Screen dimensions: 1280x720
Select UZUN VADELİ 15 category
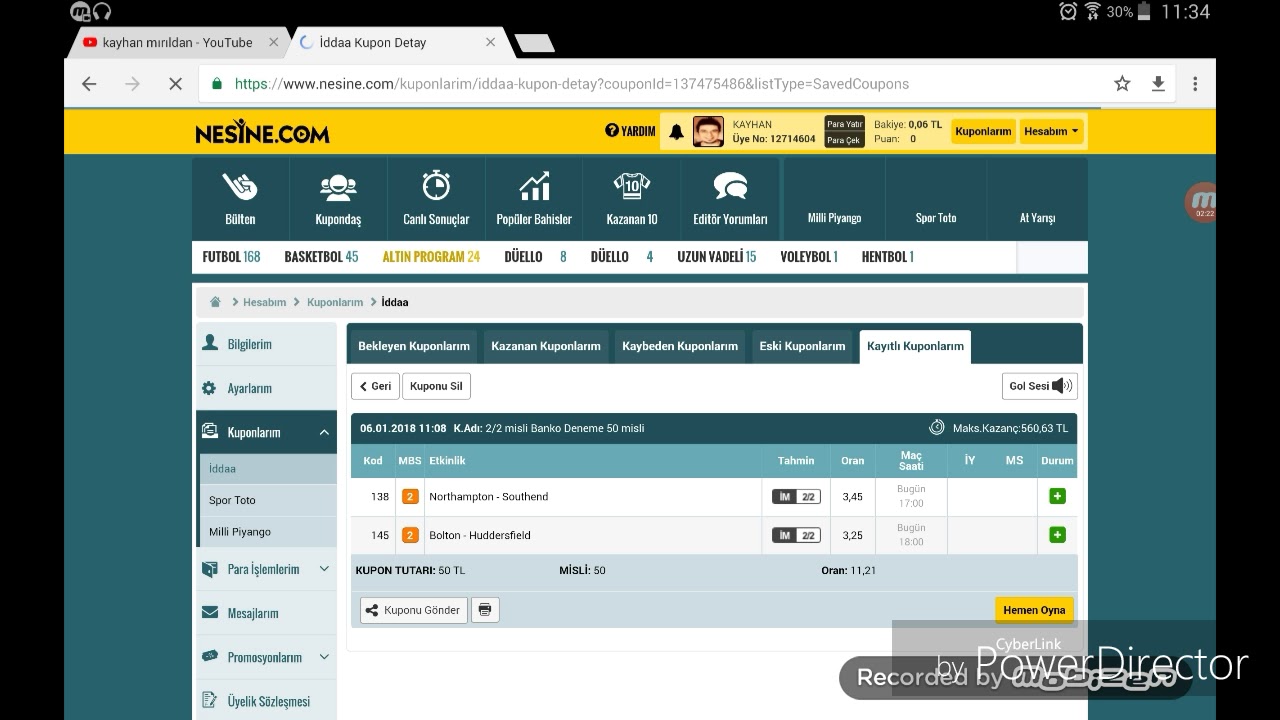click(x=716, y=257)
